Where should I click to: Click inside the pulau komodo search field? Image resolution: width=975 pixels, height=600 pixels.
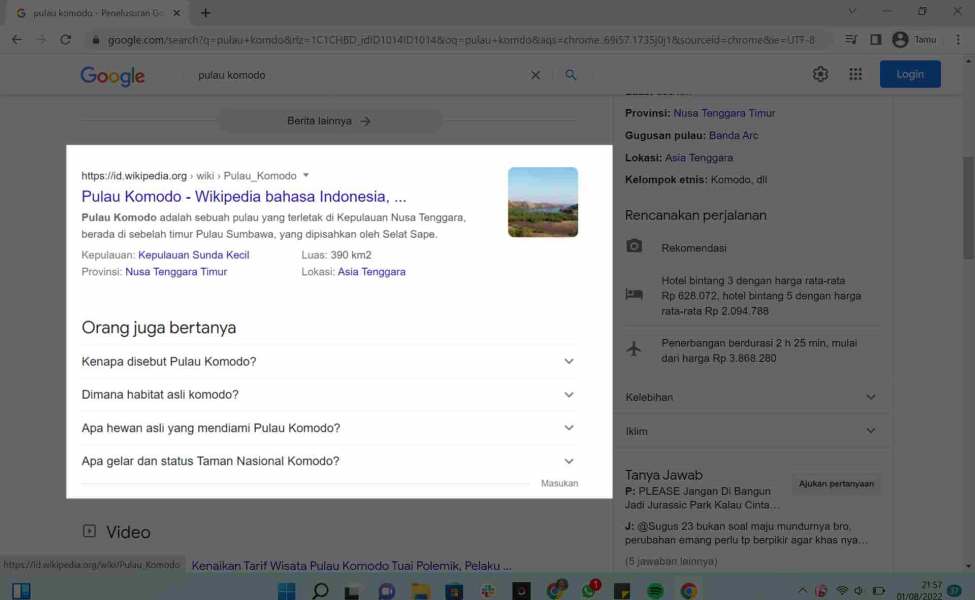pyautogui.click(x=361, y=75)
